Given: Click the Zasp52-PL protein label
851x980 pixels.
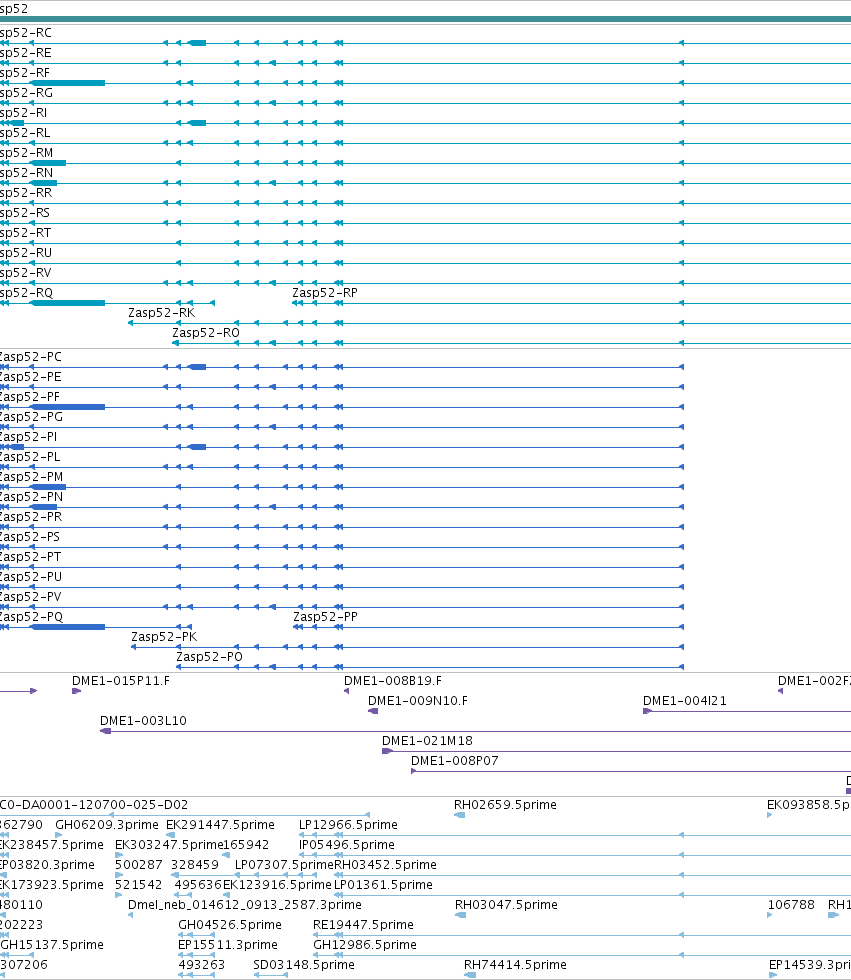Looking at the screenshot, I should coord(29,456).
